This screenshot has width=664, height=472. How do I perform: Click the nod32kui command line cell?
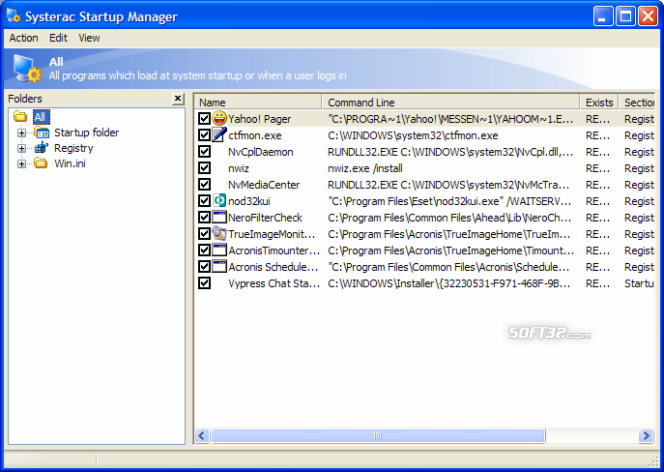click(449, 201)
